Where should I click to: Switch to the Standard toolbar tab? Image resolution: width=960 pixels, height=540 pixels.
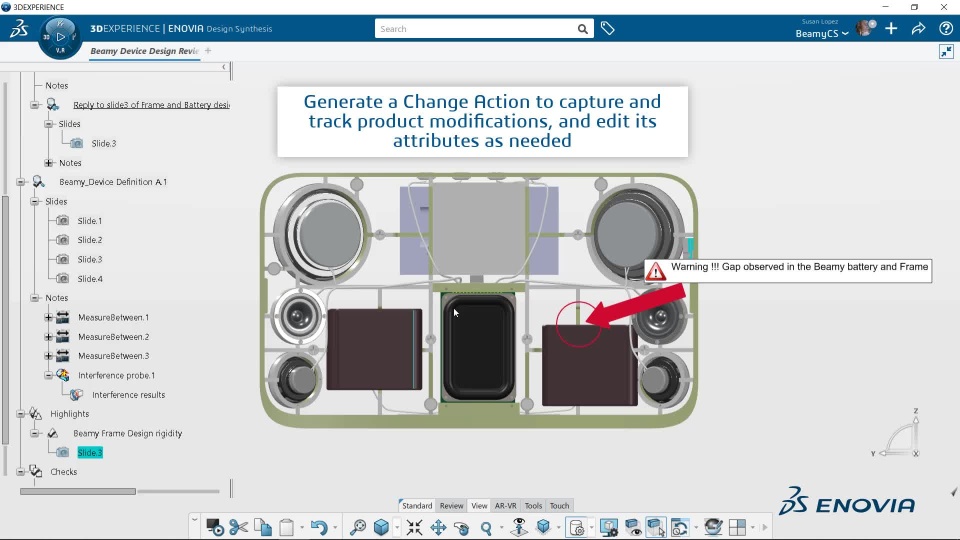pos(417,506)
